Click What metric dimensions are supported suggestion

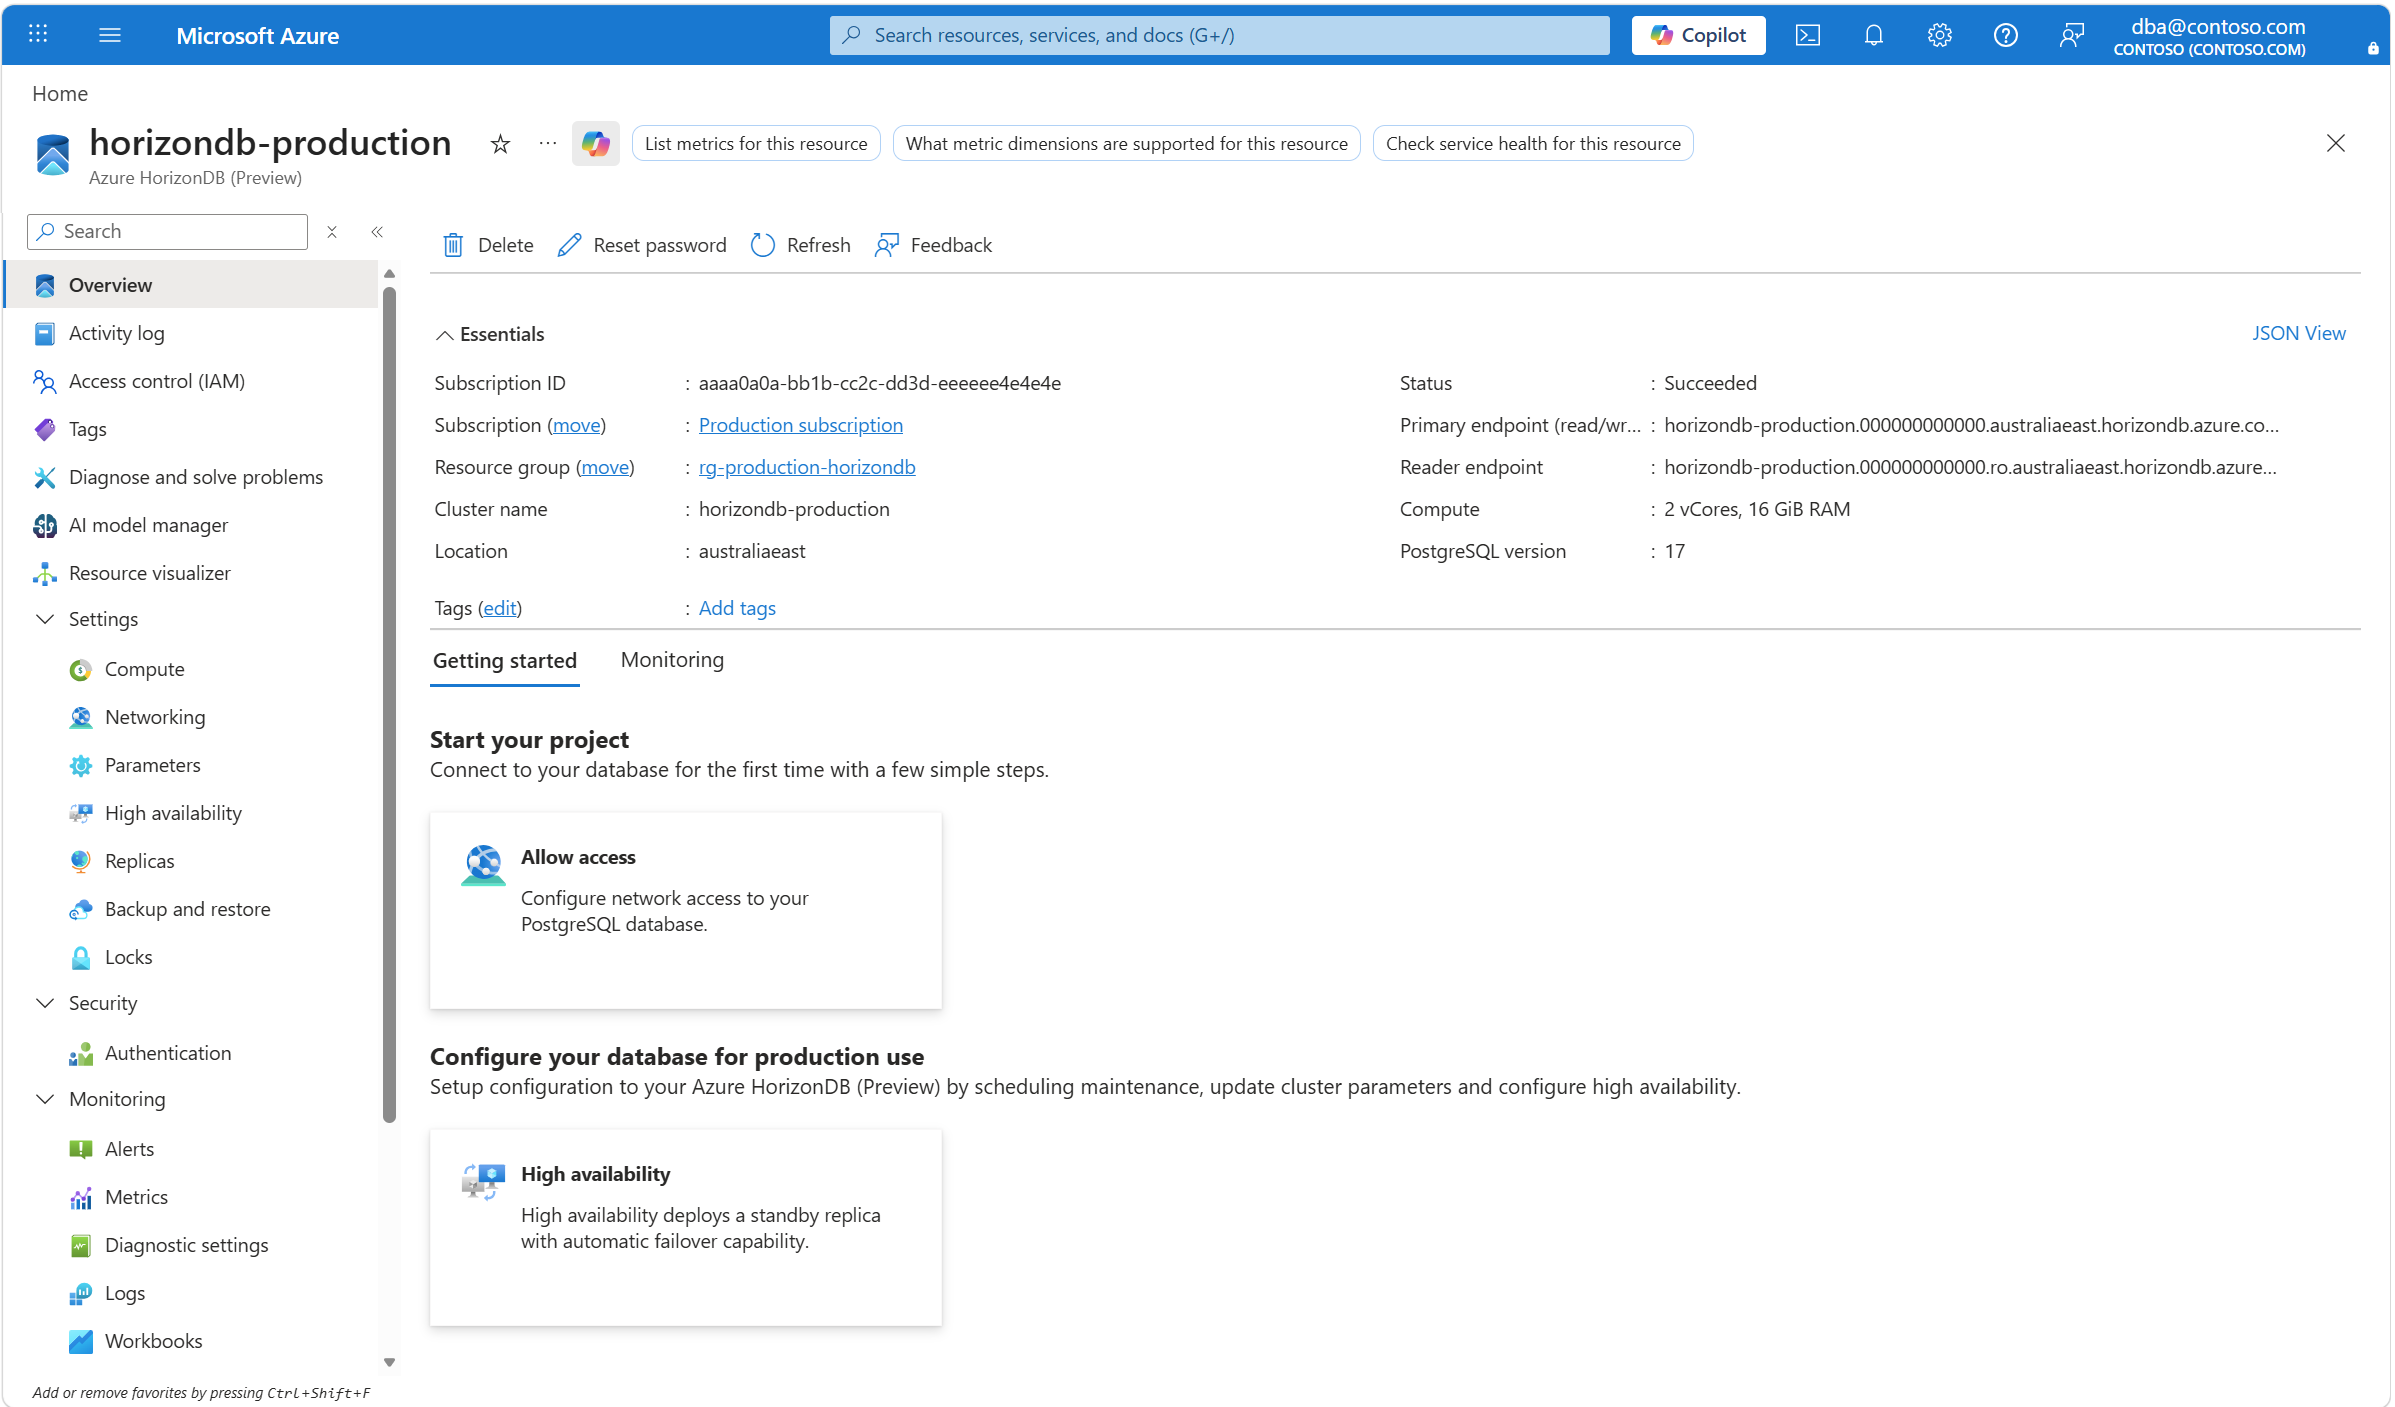click(1126, 144)
